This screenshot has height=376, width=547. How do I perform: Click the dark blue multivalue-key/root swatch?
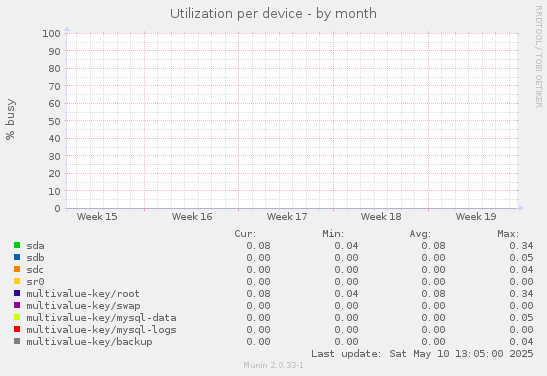pos(17,293)
